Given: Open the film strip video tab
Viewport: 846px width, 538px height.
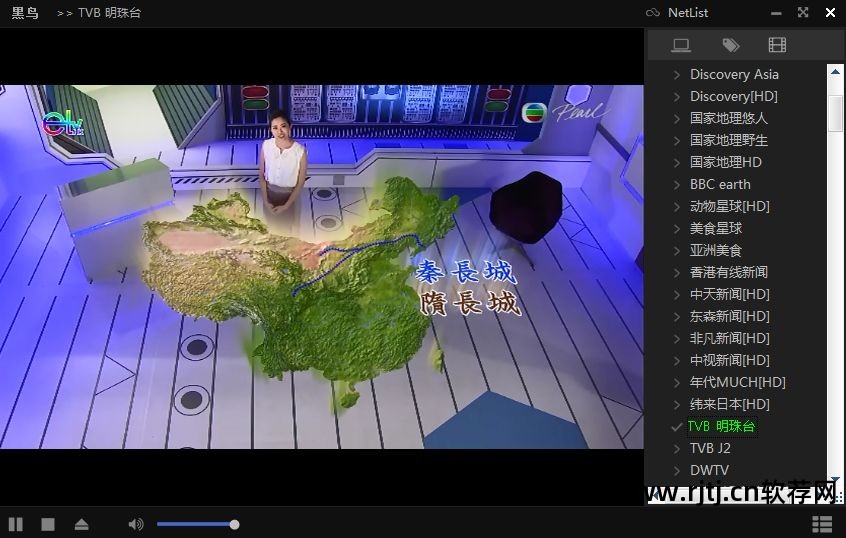Looking at the screenshot, I should tap(777, 45).
